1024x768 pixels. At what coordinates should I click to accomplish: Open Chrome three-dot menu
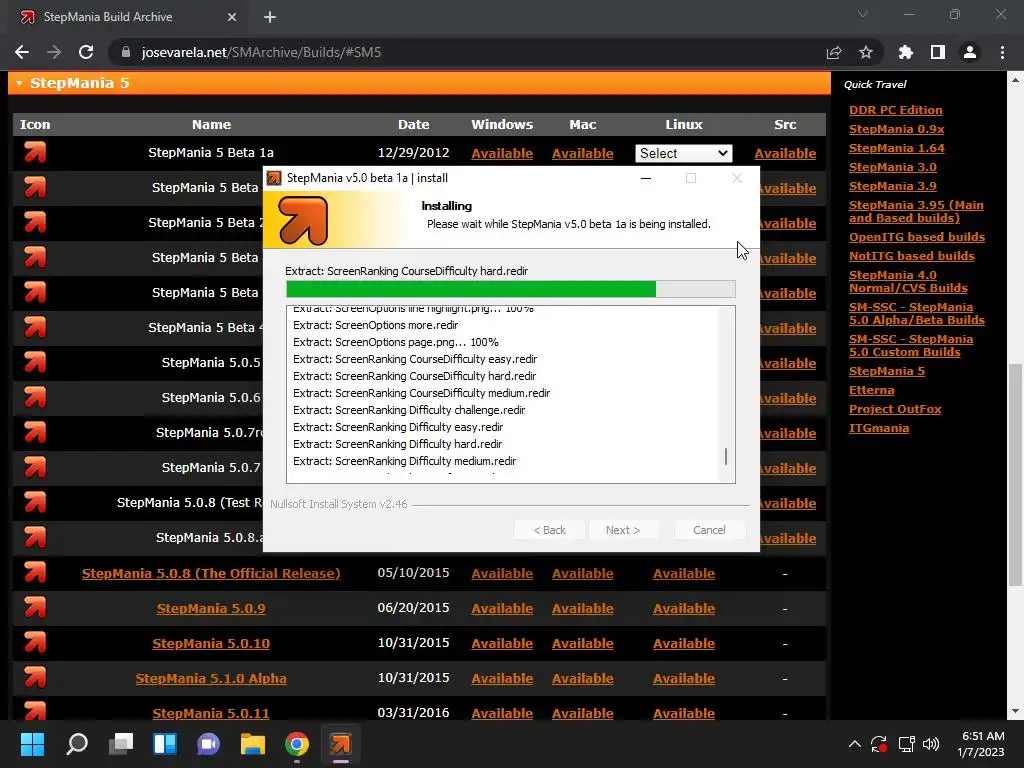pos(1002,52)
